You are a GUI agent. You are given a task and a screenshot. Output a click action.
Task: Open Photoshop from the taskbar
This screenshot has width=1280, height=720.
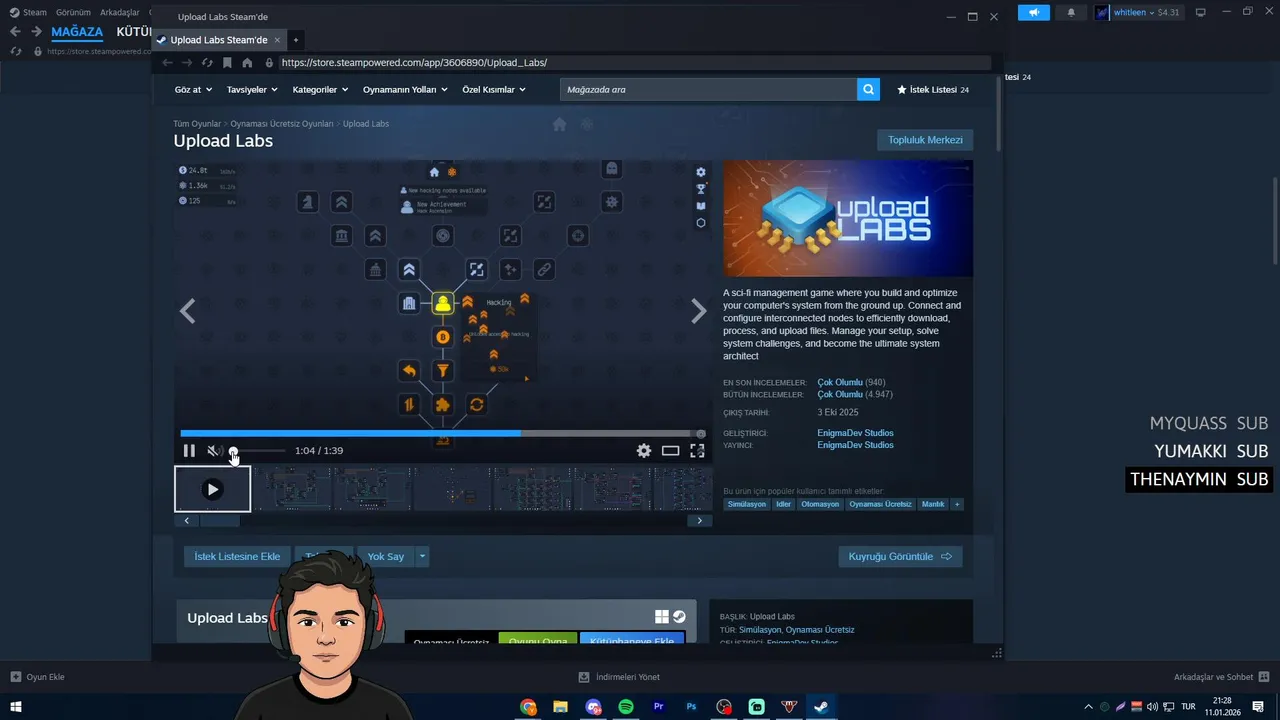[x=691, y=707]
